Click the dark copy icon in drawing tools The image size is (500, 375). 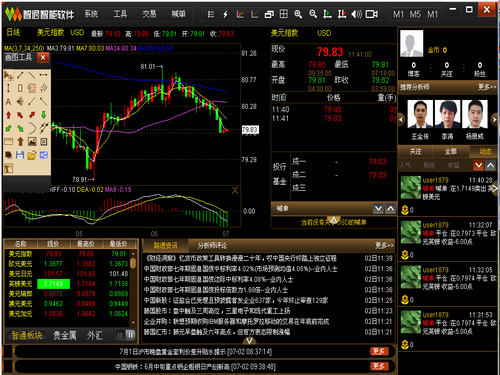(9, 155)
